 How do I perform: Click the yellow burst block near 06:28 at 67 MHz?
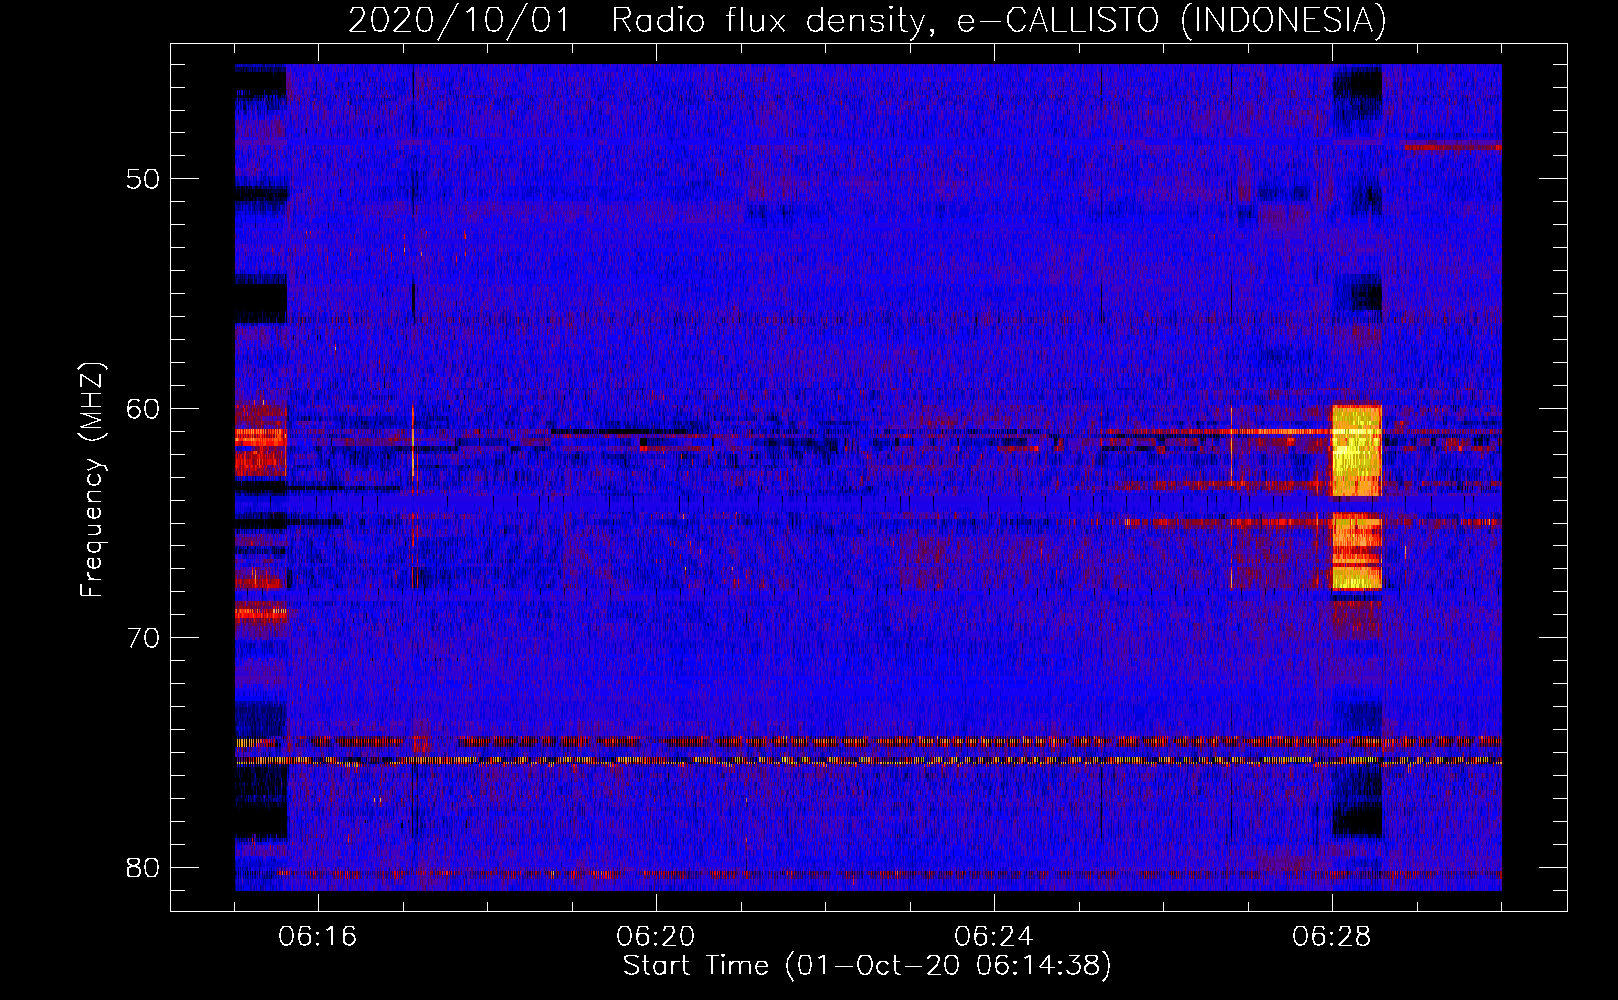click(1356, 551)
